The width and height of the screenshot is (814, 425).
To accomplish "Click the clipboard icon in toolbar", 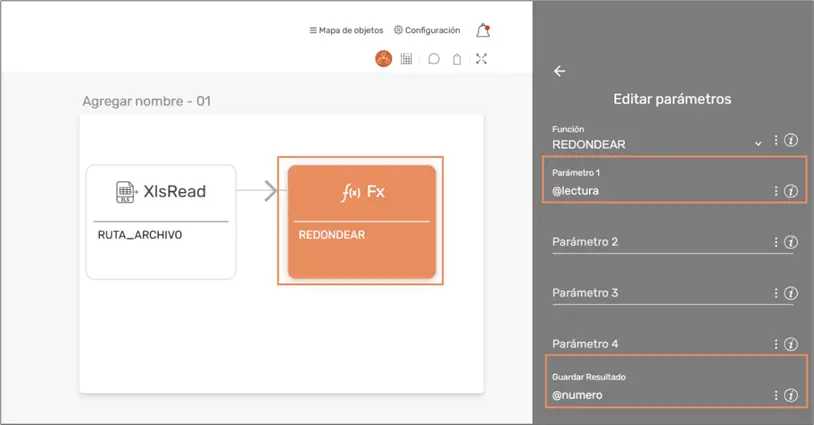I will click(457, 59).
